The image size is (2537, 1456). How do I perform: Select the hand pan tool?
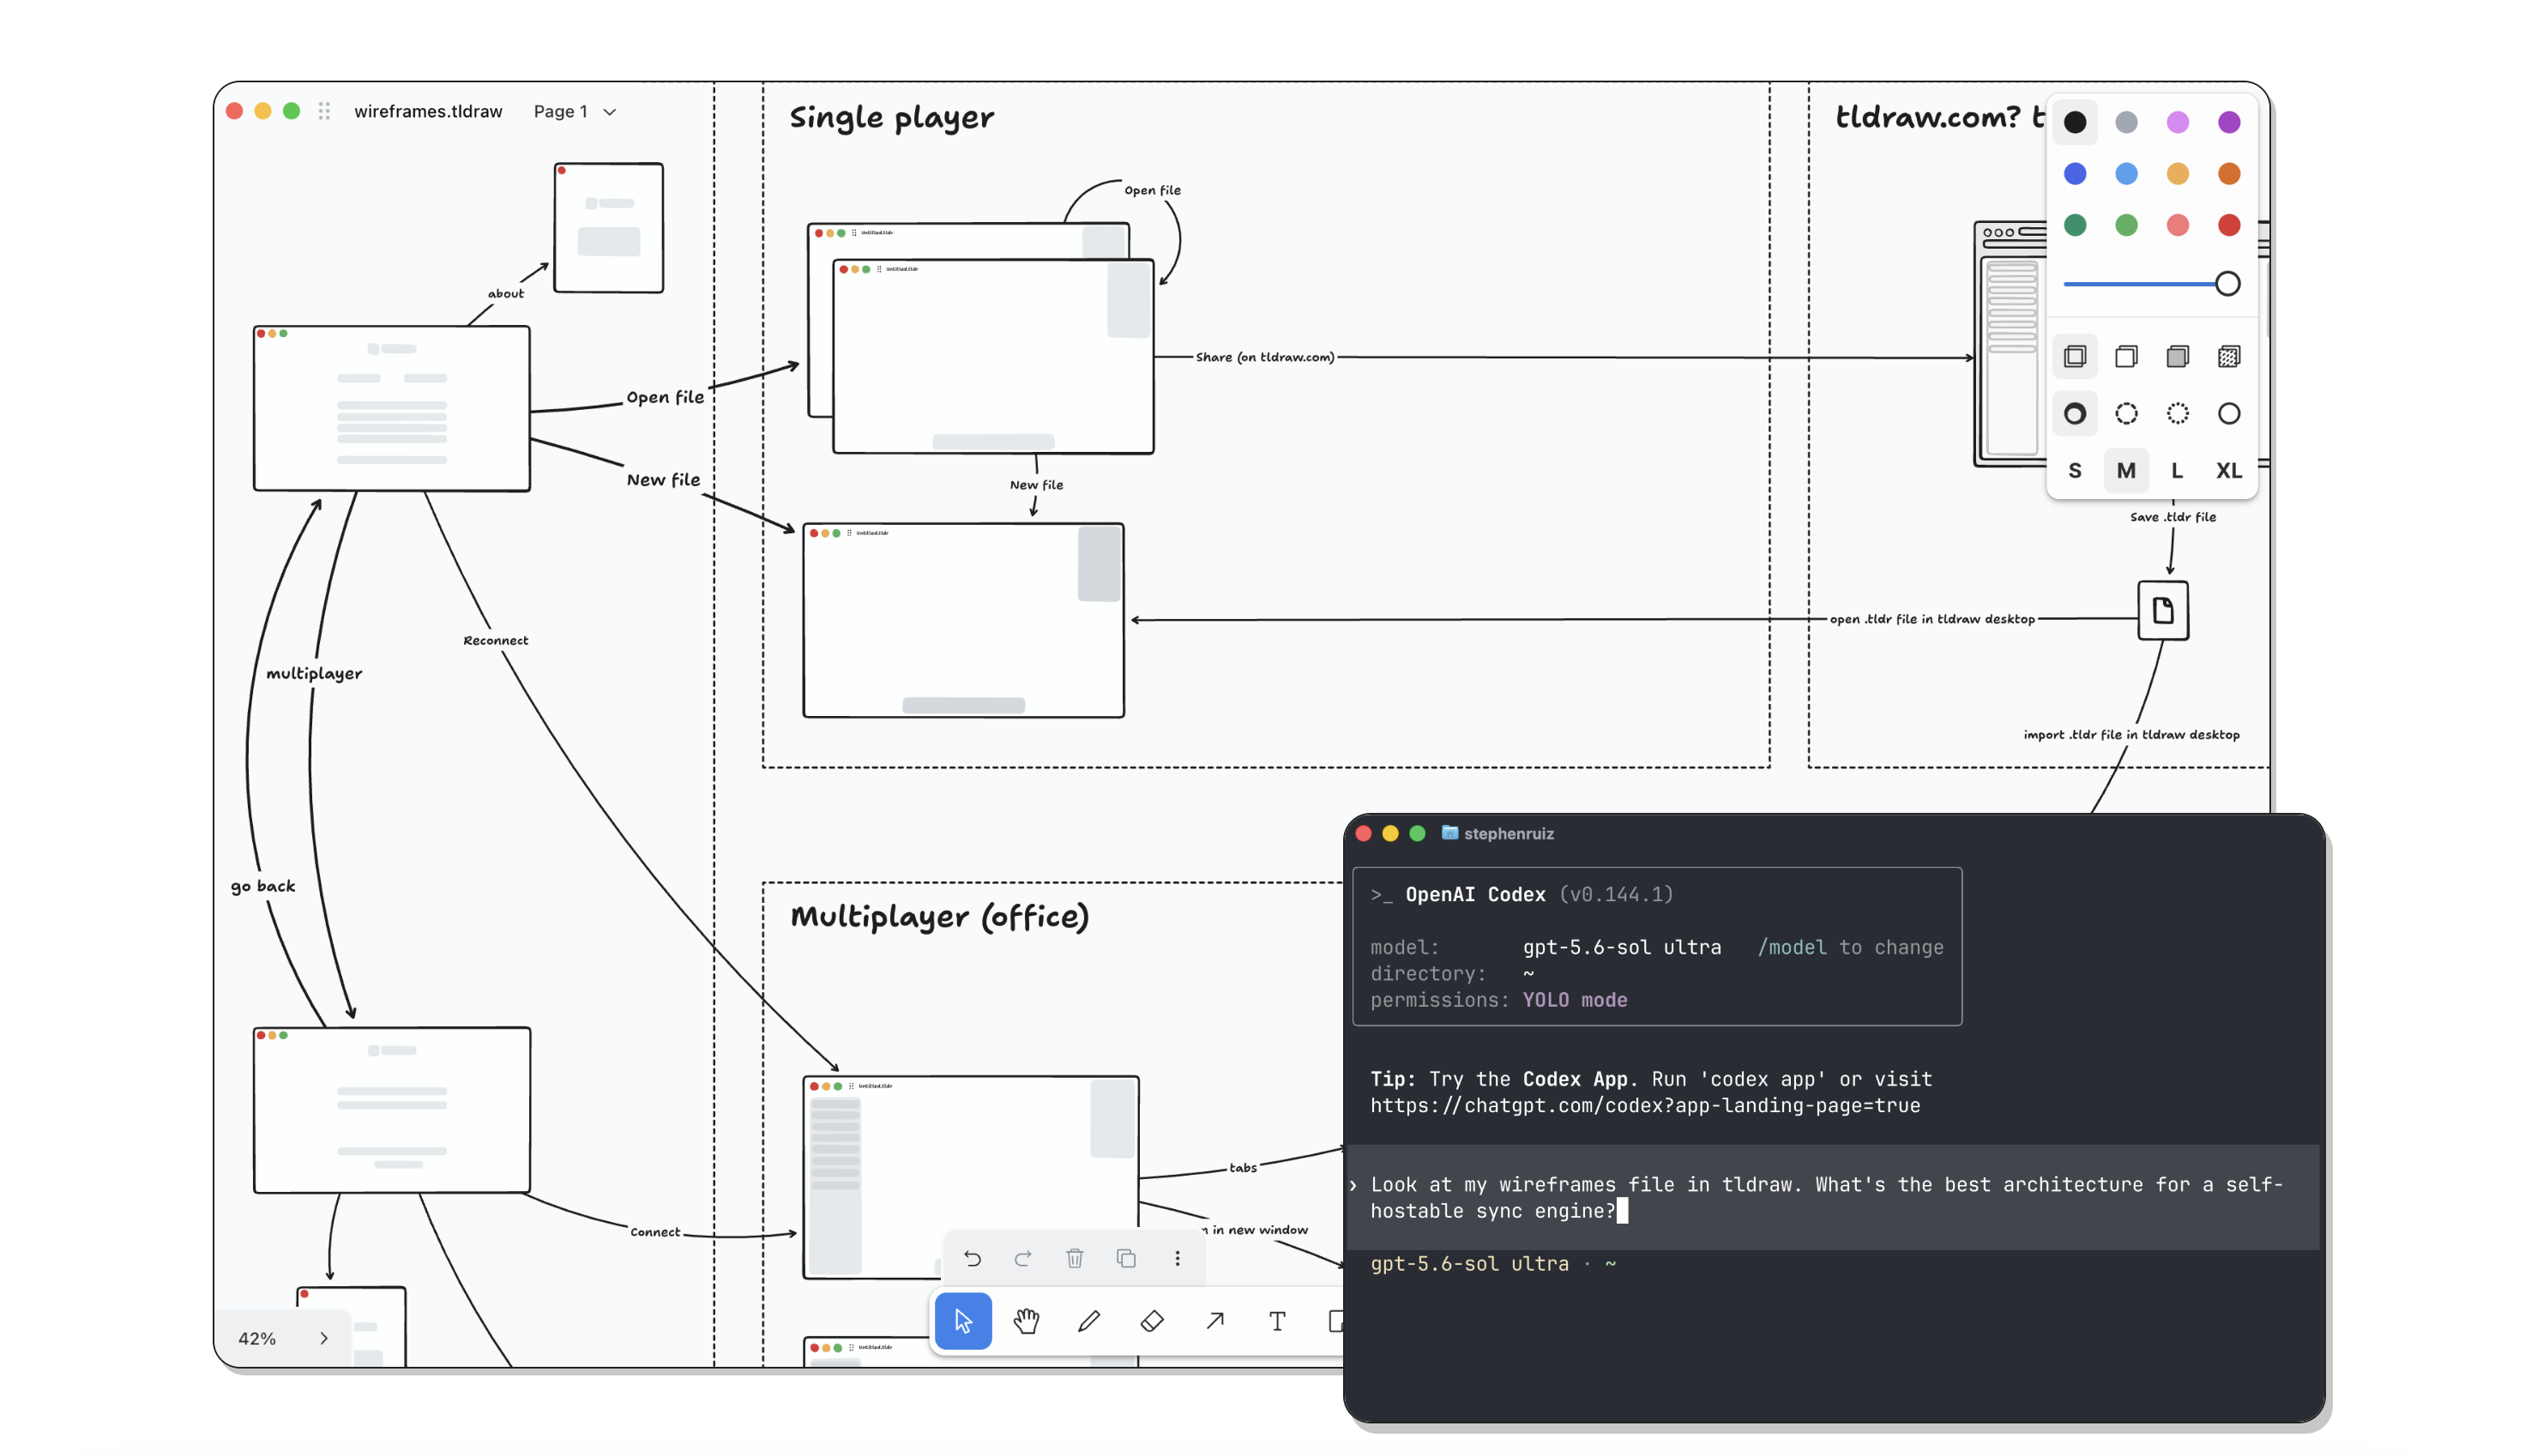pyautogui.click(x=1026, y=1321)
